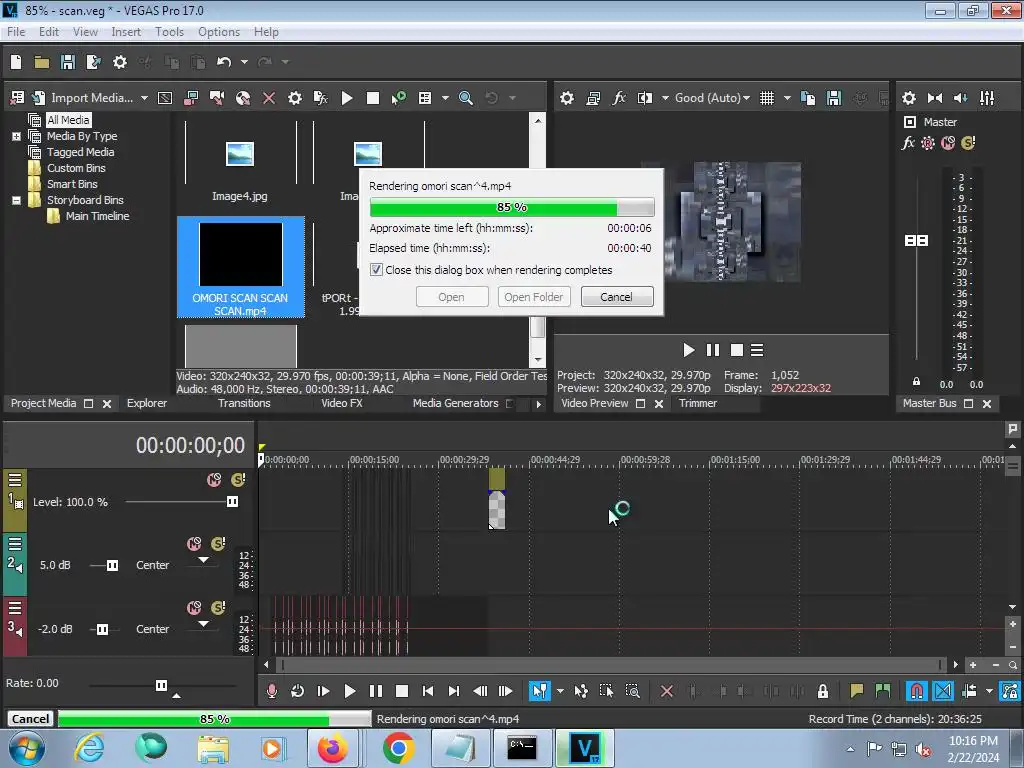Click the track 2 volume slider handle
Image resolution: width=1024 pixels, height=768 pixels.
112,565
